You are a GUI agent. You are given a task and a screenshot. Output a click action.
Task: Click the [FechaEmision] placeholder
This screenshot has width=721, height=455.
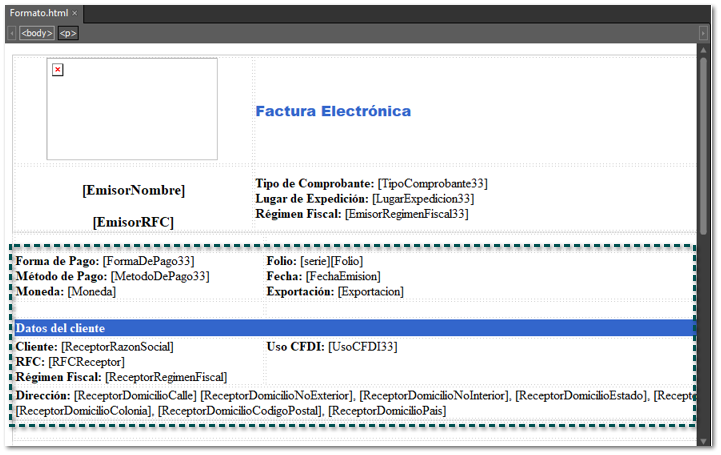(x=343, y=276)
